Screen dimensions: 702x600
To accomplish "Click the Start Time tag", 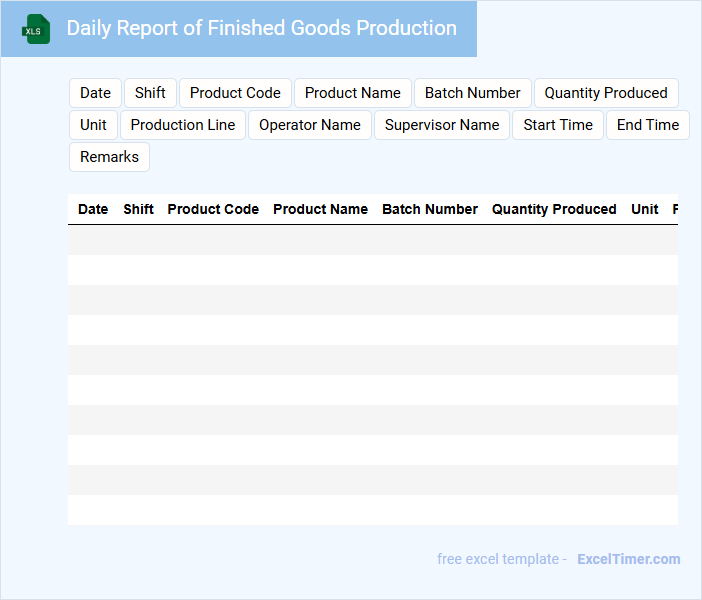I will tap(558, 125).
